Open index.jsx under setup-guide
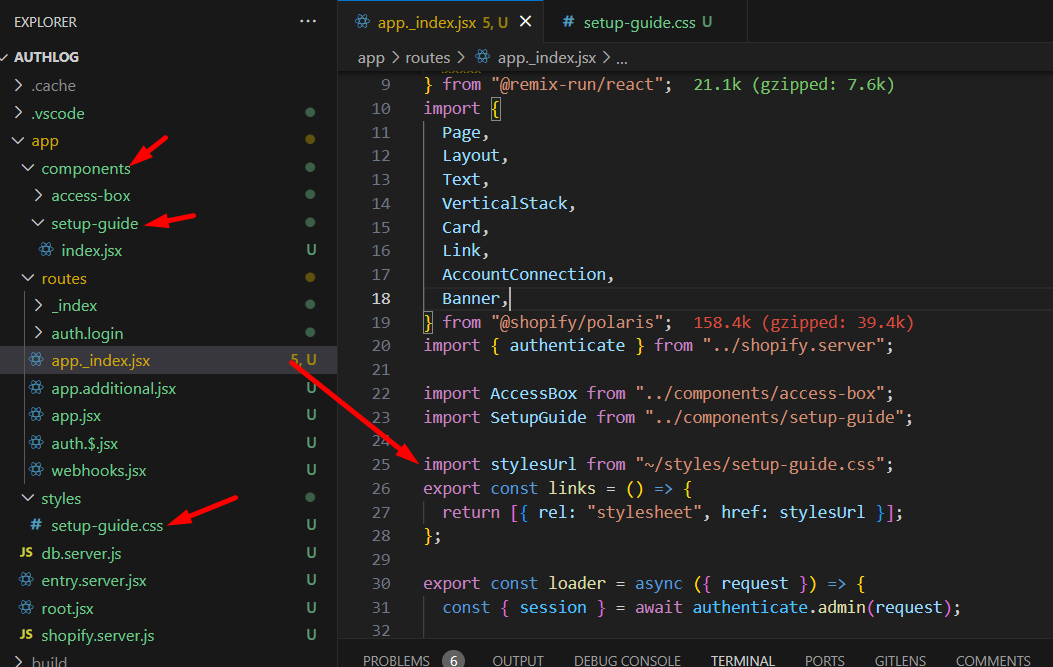This screenshot has height=667, width=1053. point(91,251)
